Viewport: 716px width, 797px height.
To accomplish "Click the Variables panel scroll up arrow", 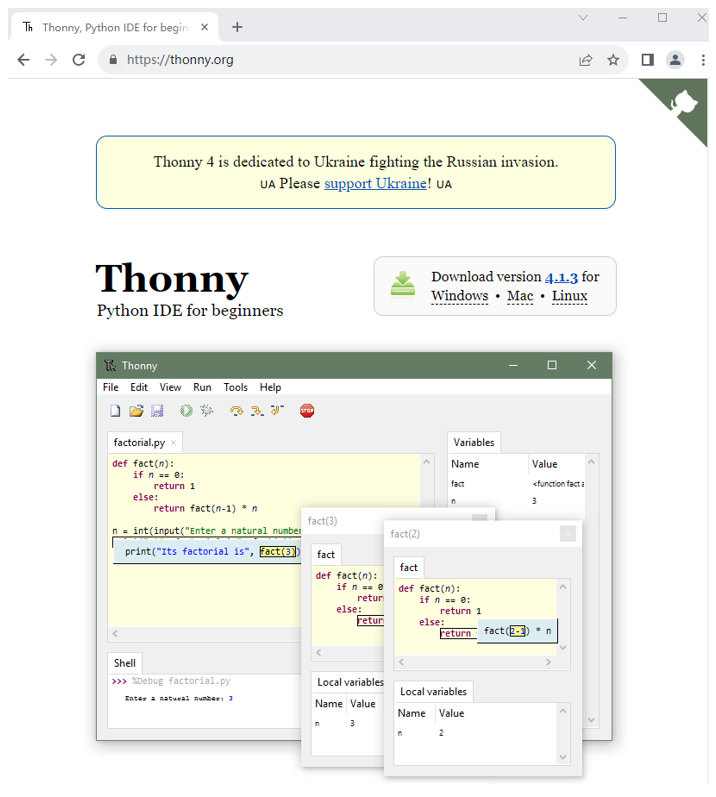I will click(x=591, y=462).
